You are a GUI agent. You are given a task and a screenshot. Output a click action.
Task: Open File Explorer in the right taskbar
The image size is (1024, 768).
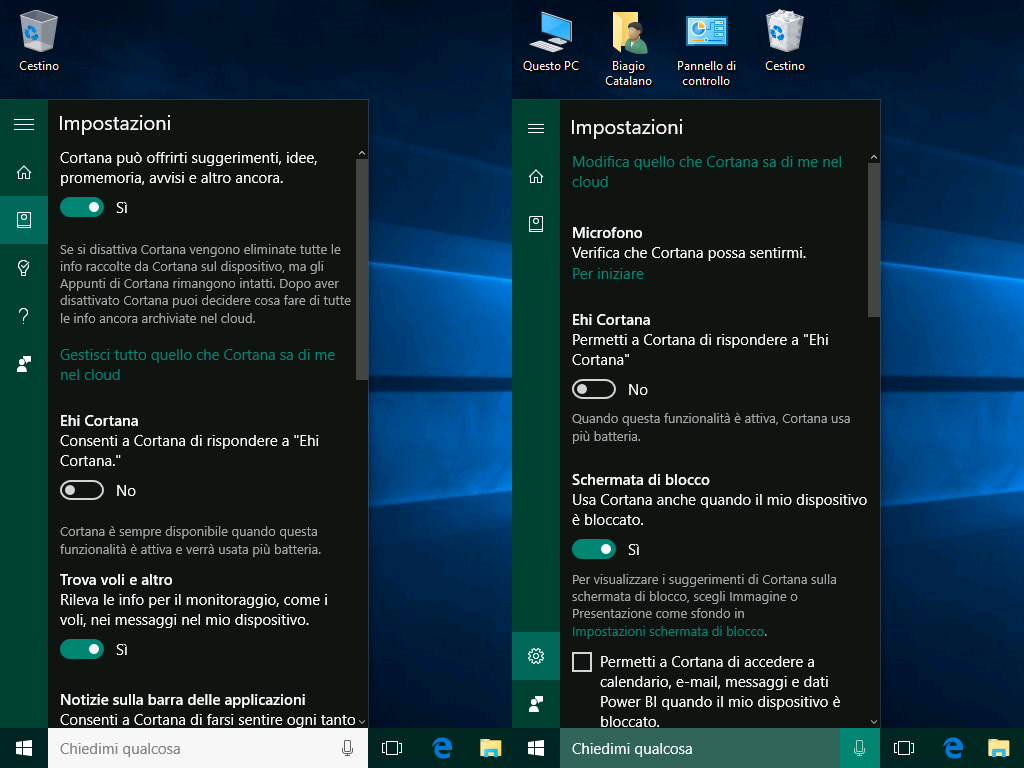999,748
